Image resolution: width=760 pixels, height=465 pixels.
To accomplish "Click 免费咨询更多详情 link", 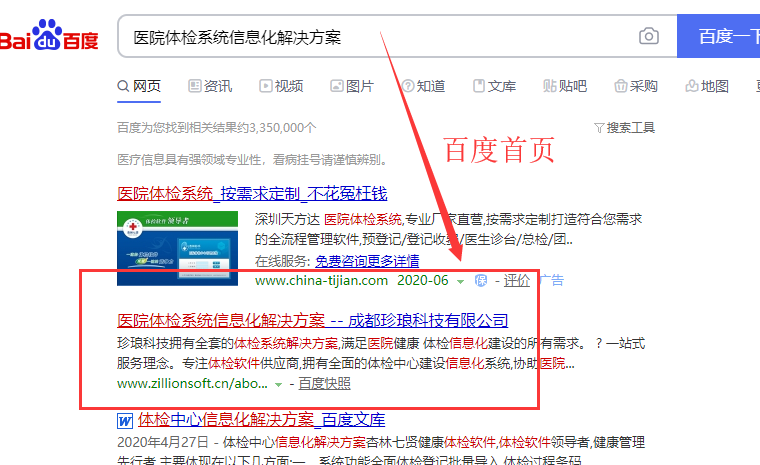I will [x=367, y=261].
